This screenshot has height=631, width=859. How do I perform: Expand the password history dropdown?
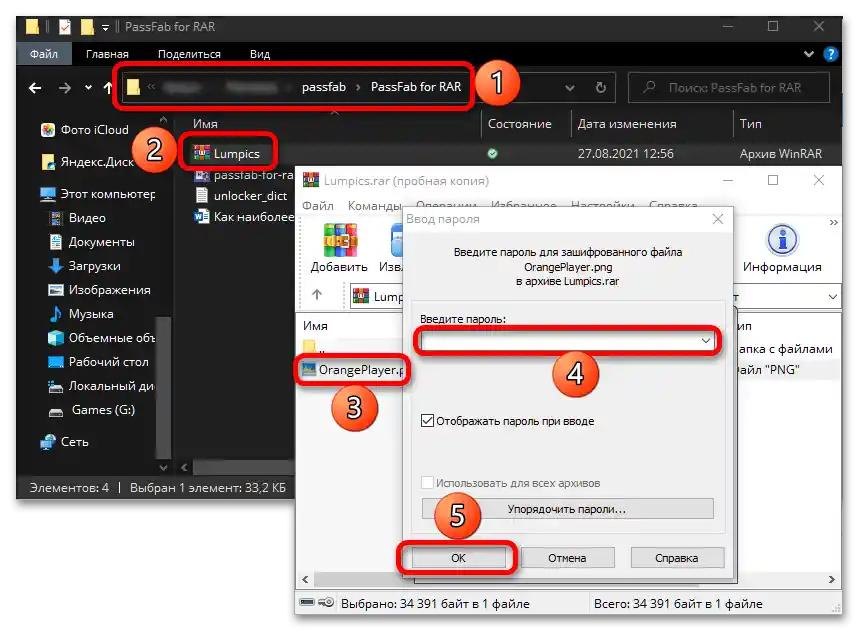(x=706, y=341)
